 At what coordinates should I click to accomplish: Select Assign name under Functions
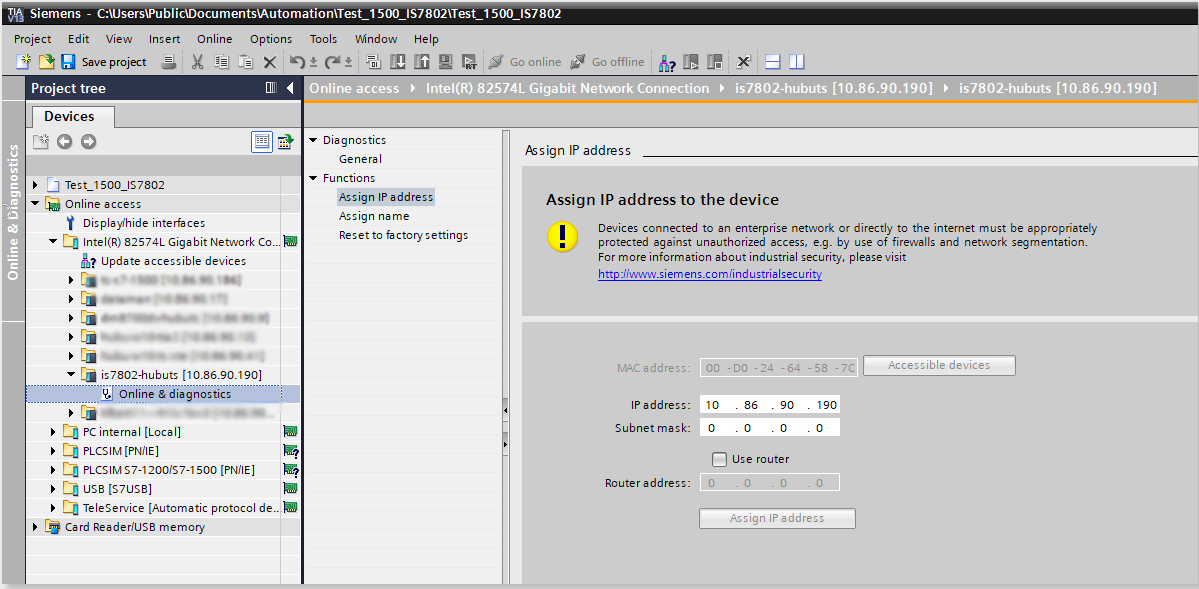tap(373, 215)
